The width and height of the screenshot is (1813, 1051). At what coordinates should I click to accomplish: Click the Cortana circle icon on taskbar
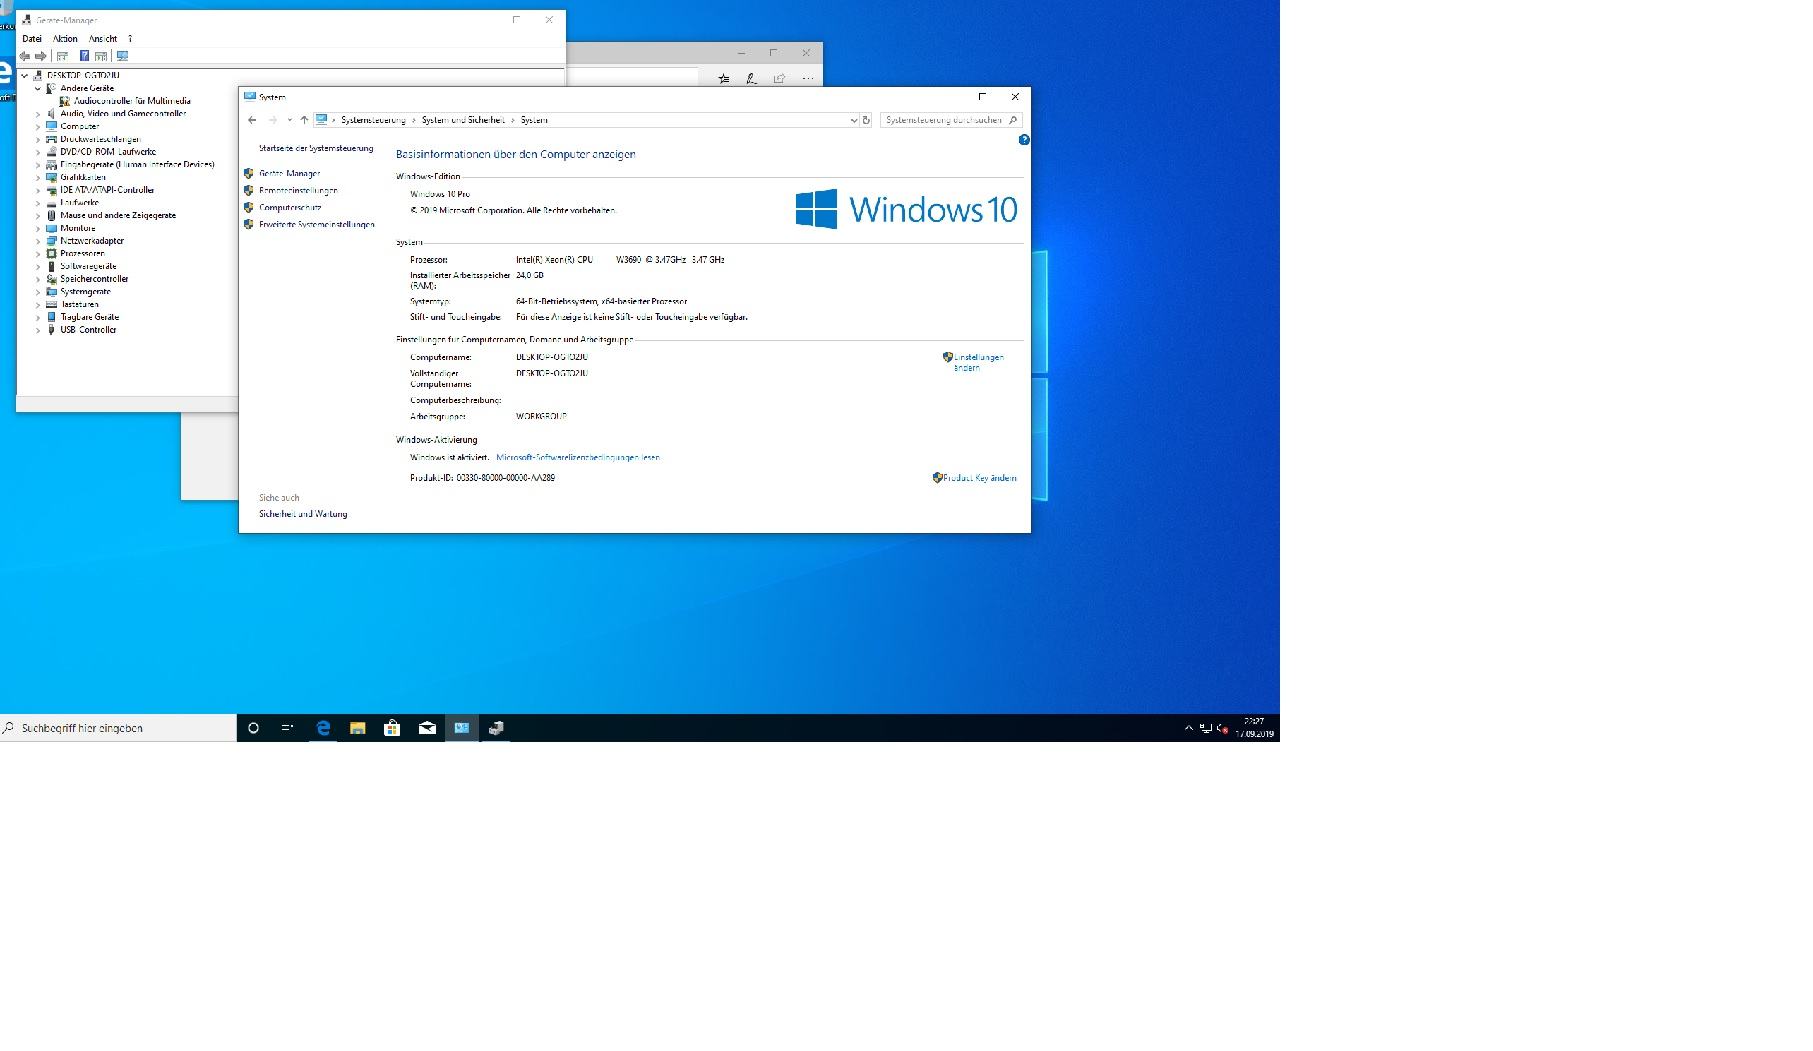(253, 728)
